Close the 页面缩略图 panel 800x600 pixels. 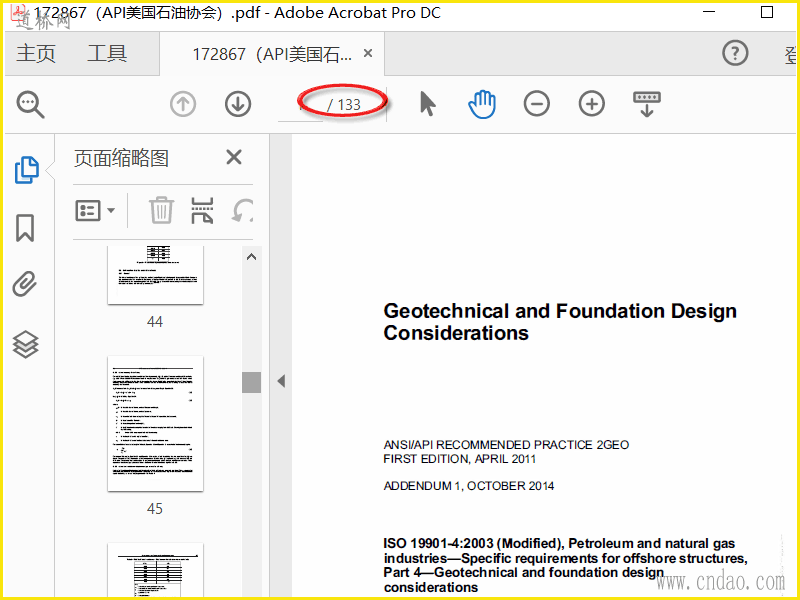tap(234, 157)
